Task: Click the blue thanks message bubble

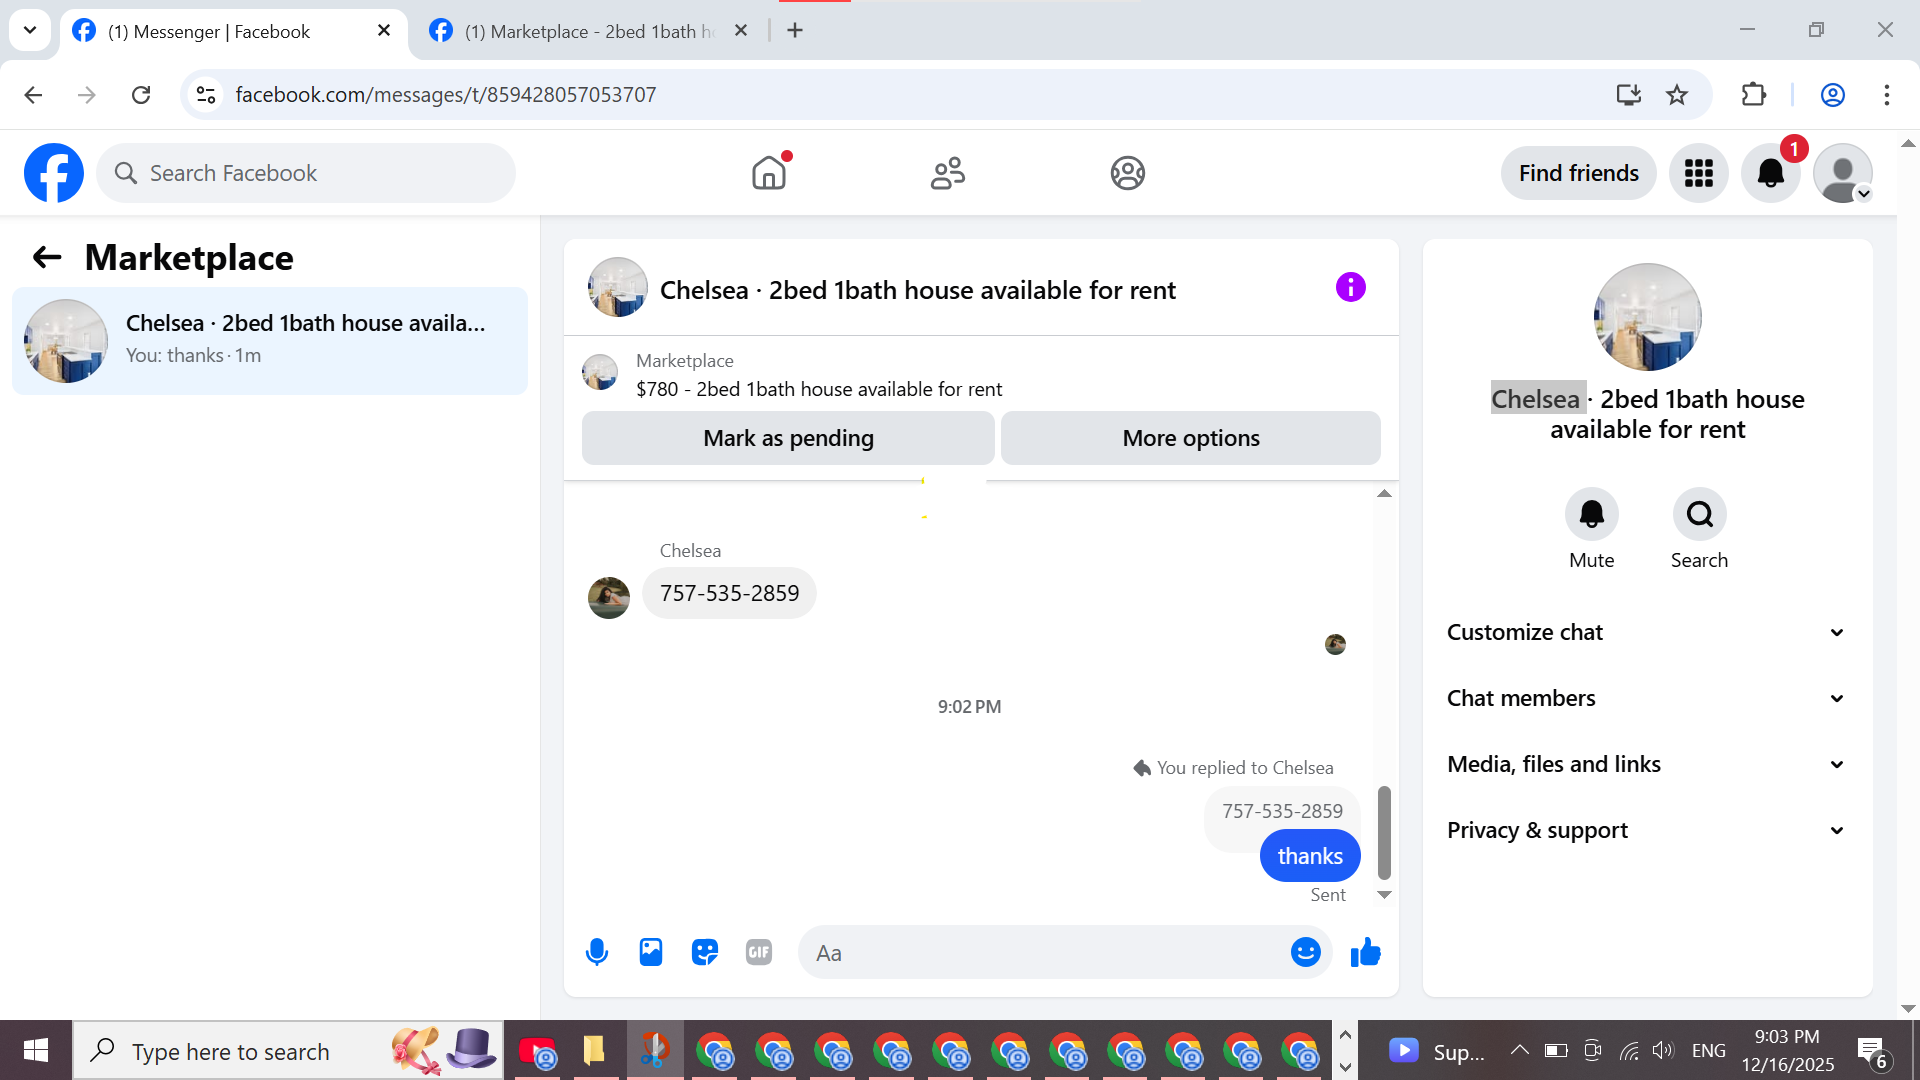Action: [1310, 856]
